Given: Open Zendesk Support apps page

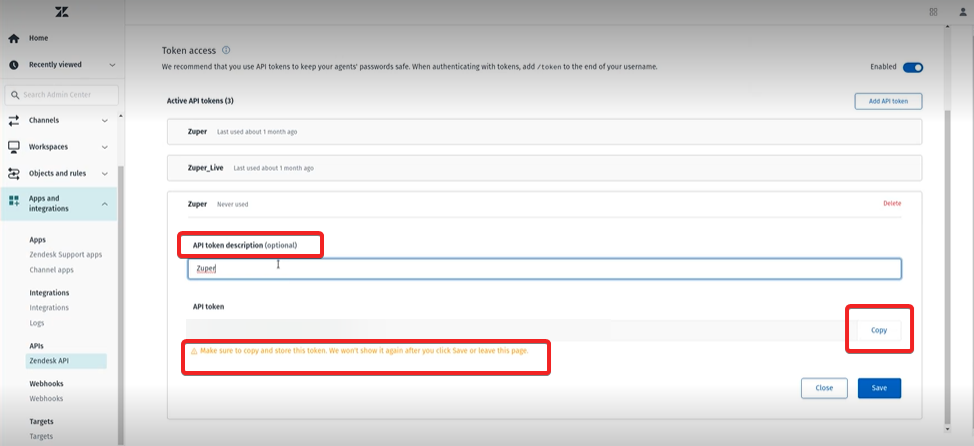Looking at the screenshot, I should [x=66, y=255].
